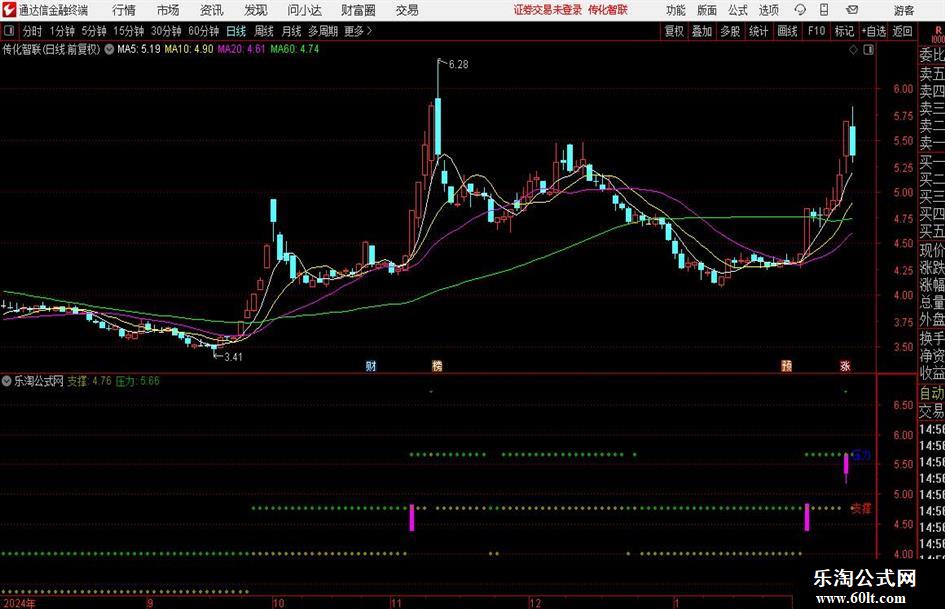
Task: Toggle the left sidebar panel icon
Action: pyautogui.click(x=9, y=31)
